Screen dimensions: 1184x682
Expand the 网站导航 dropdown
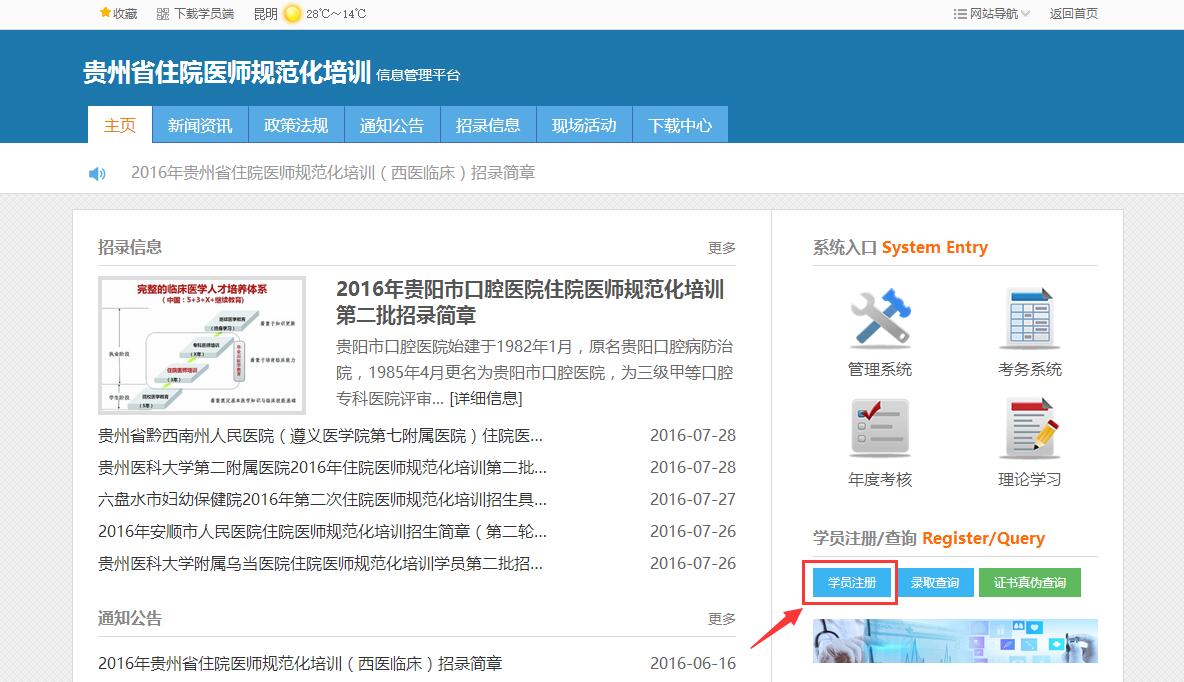click(x=992, y=14)
